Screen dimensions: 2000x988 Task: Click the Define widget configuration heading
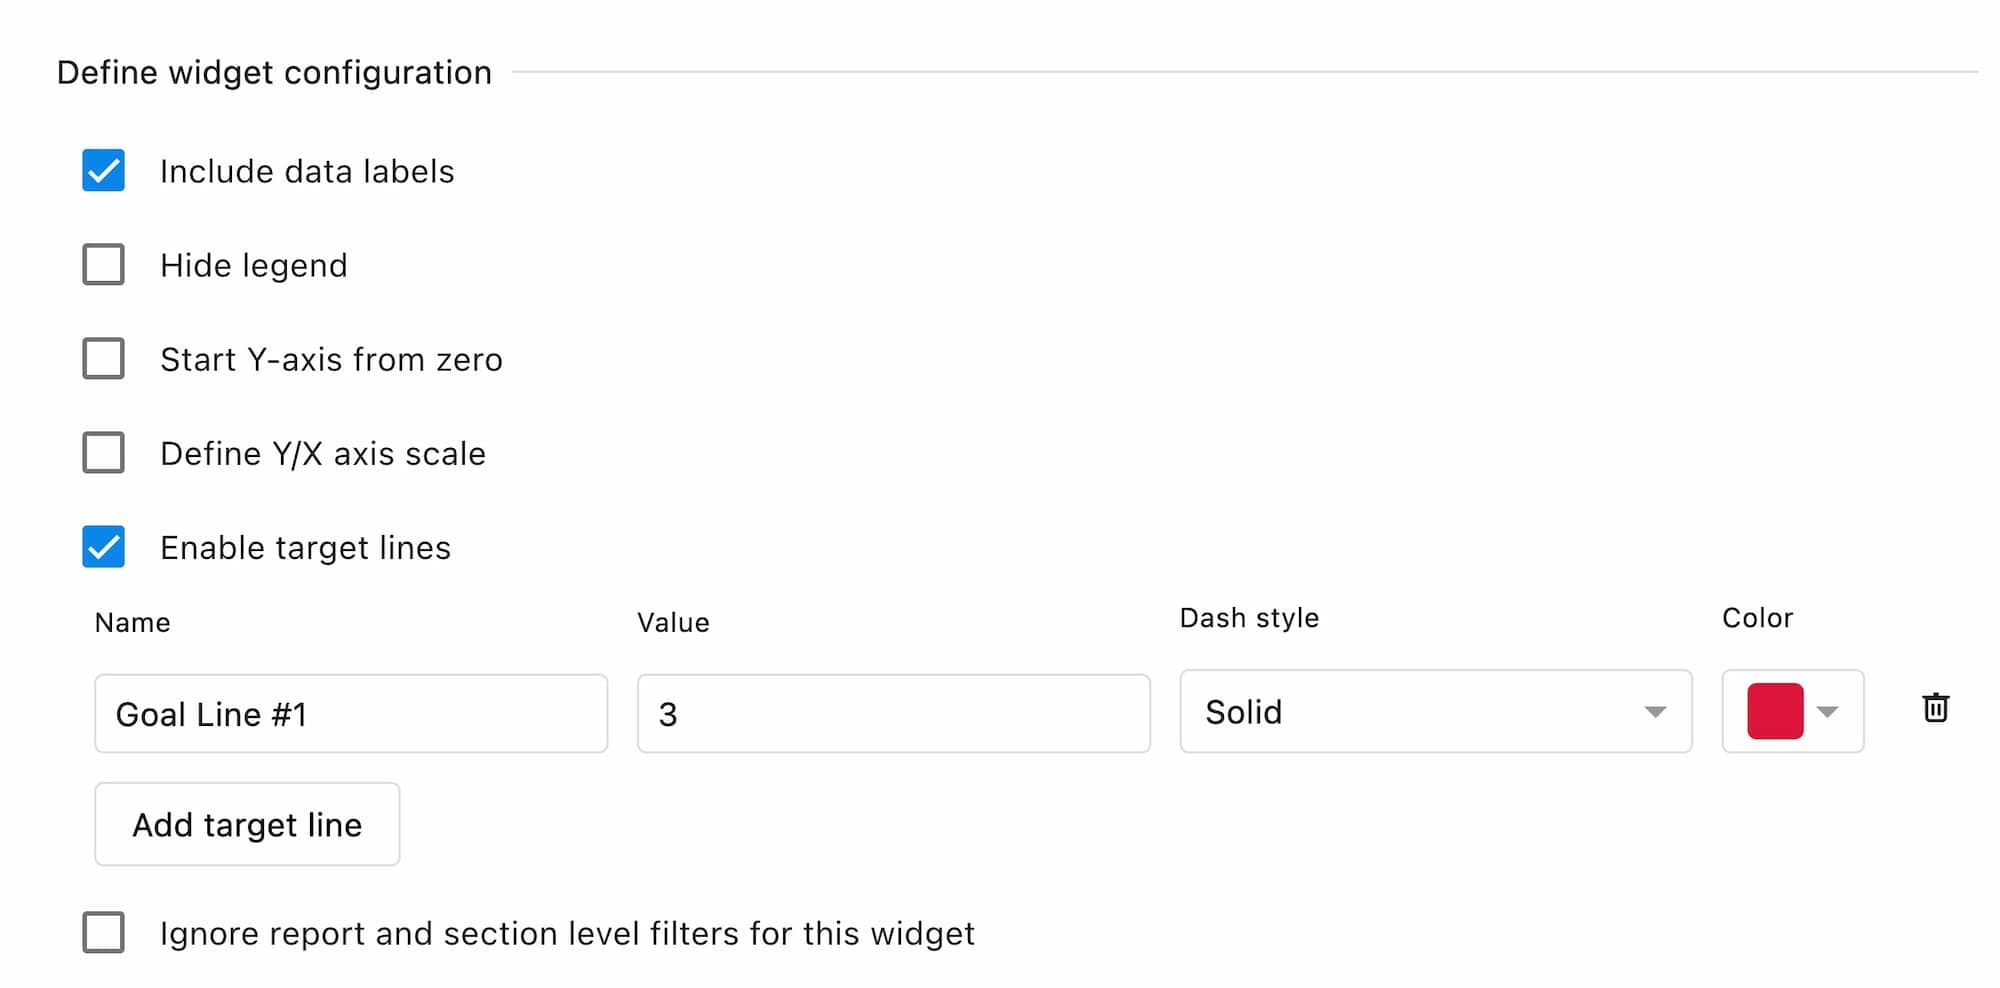coord(275,72)
